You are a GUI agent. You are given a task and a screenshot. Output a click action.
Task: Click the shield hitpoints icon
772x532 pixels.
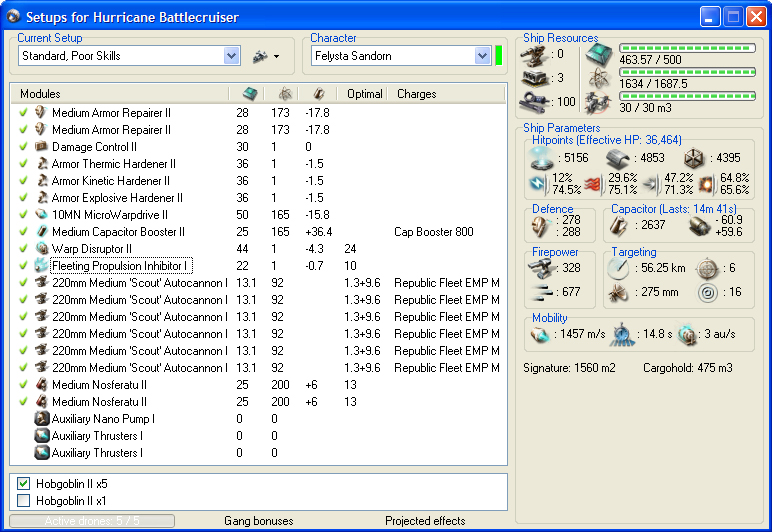point(541,159)
